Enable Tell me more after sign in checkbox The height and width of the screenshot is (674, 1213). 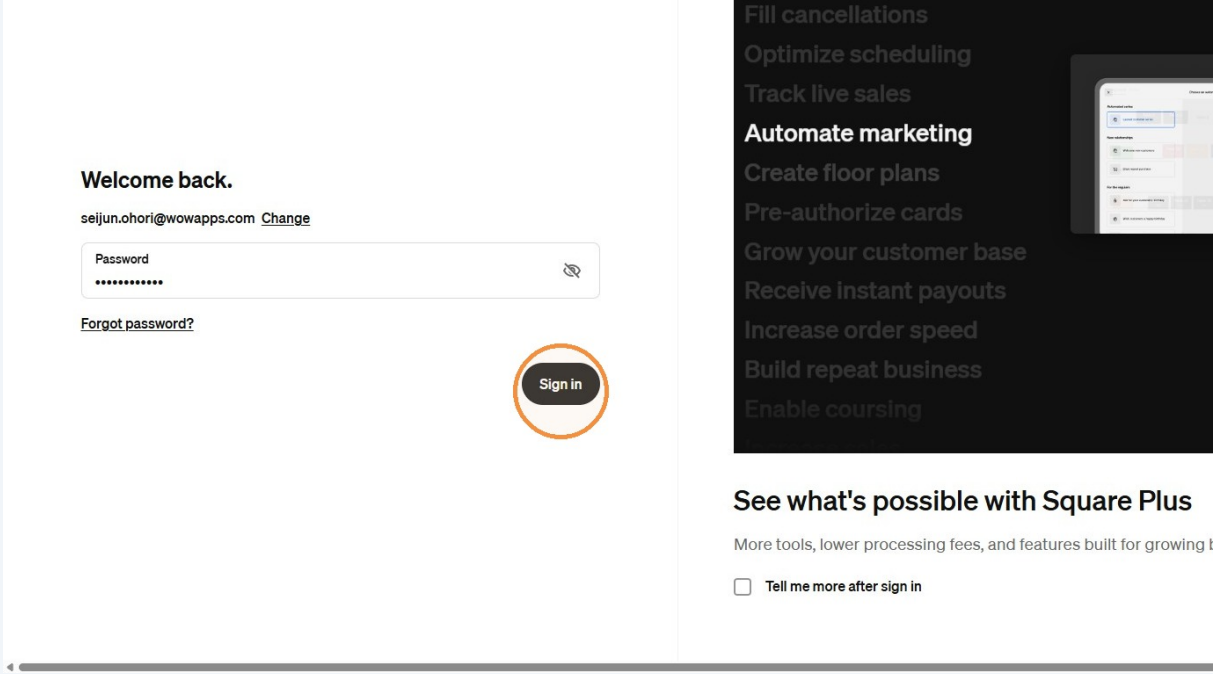coord(742,587)
